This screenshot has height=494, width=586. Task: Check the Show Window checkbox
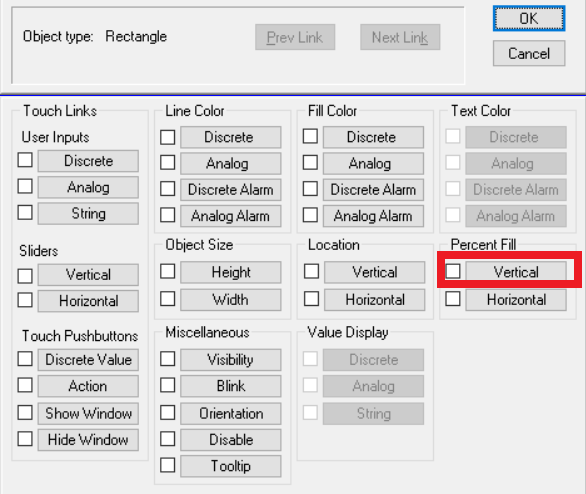[x=25, y=413]
